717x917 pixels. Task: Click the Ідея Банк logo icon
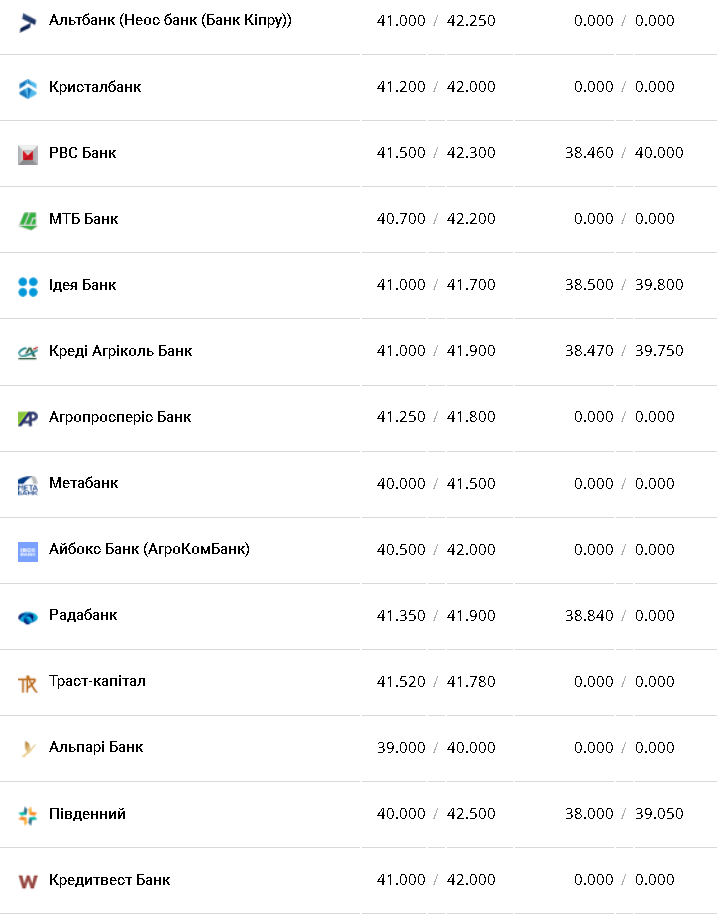(28, 286)
